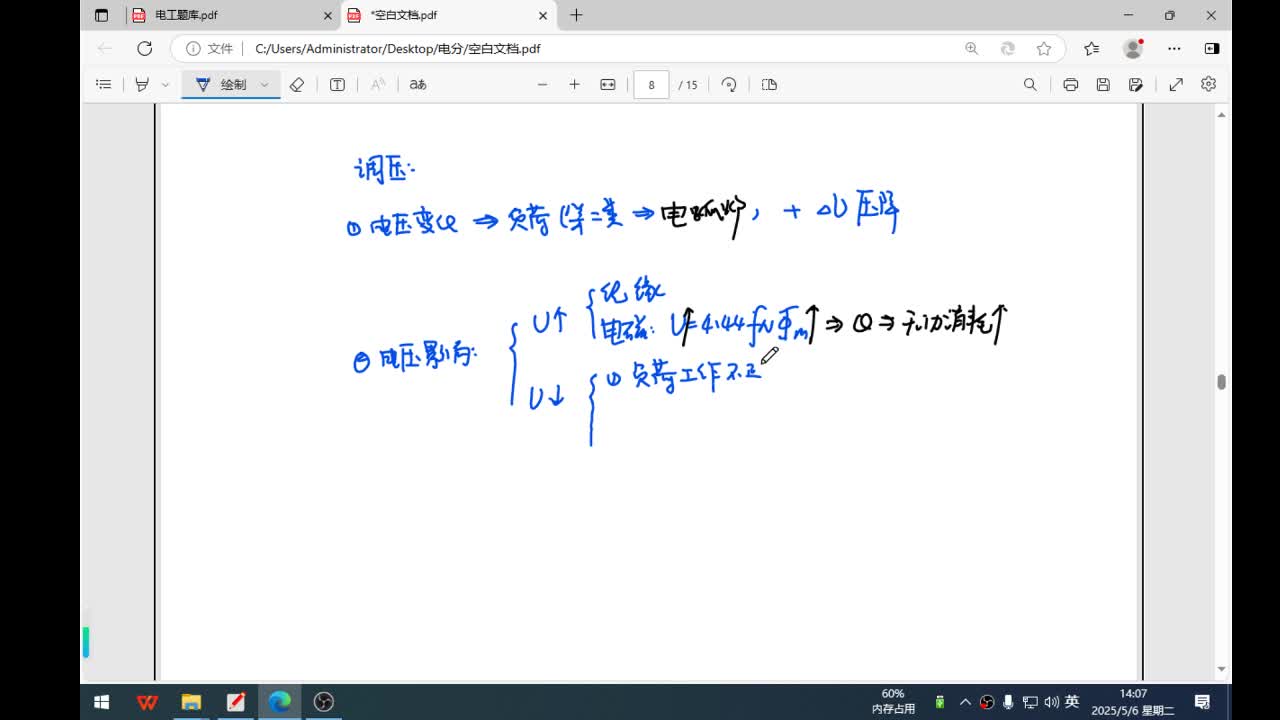Zoom out the PDF
The image size is (1280, 720).
[542, 84]
